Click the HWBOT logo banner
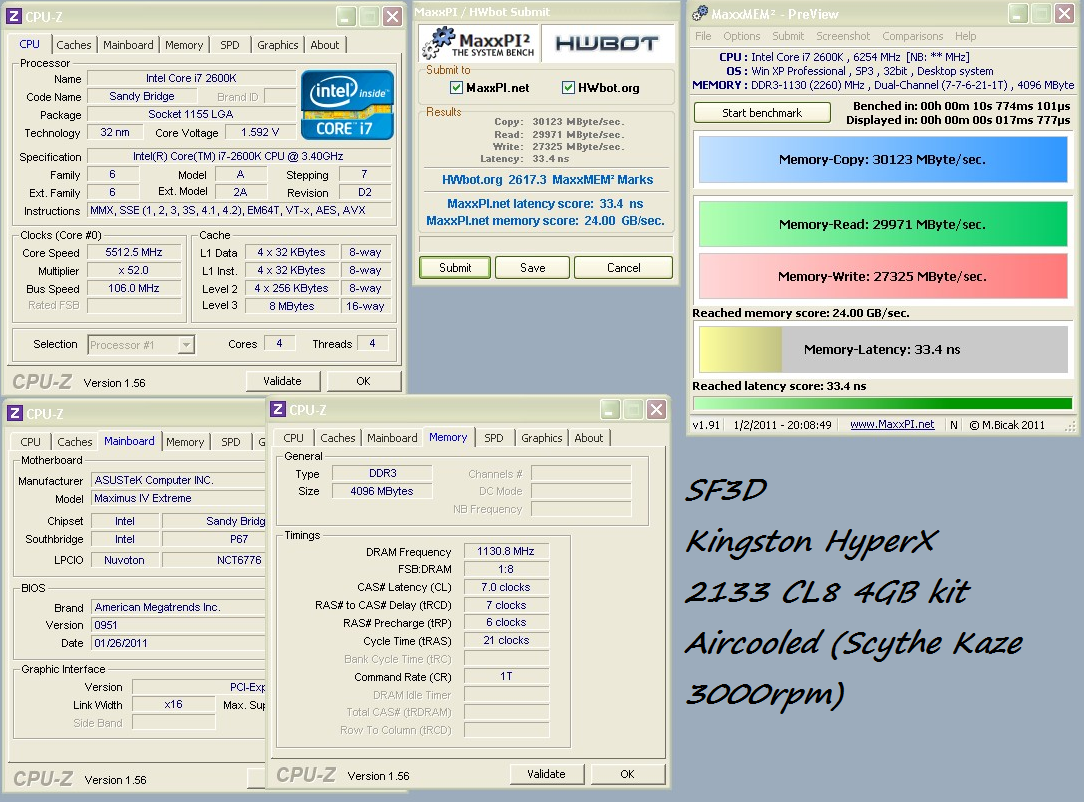The width and height of the screenshot is (1084, 802). click(606, 44)
